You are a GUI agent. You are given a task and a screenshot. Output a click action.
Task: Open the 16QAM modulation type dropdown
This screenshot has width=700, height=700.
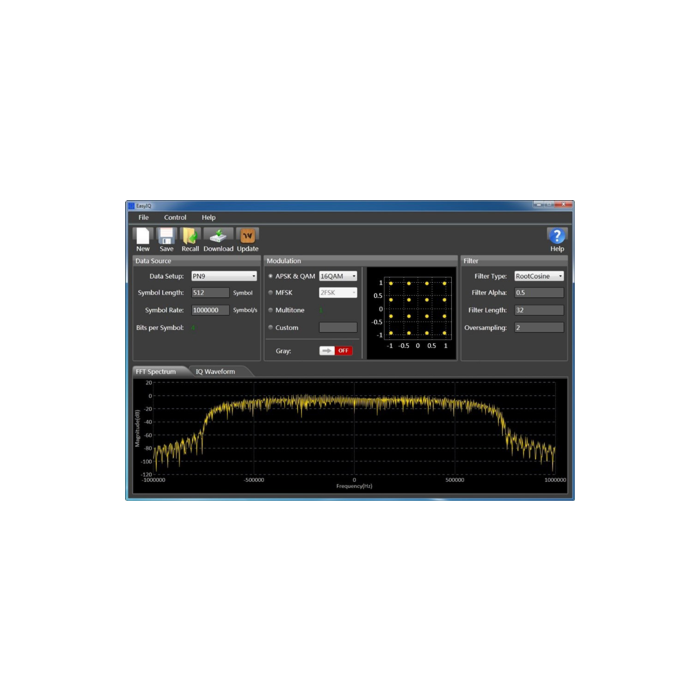pos(338,276)
